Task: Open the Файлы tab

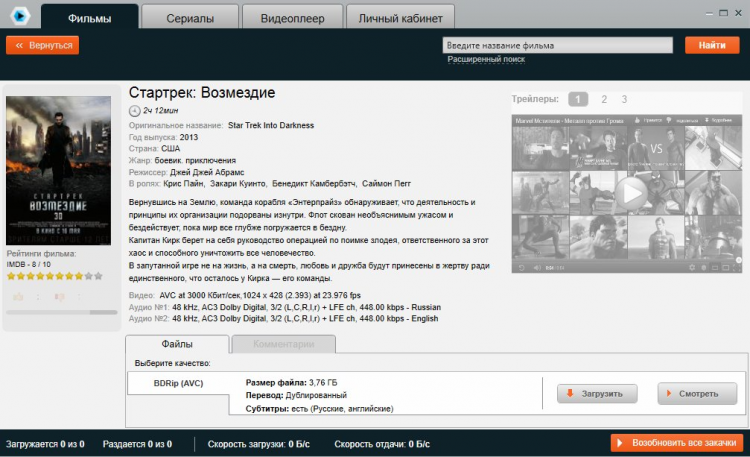Action: click(177, 344)
